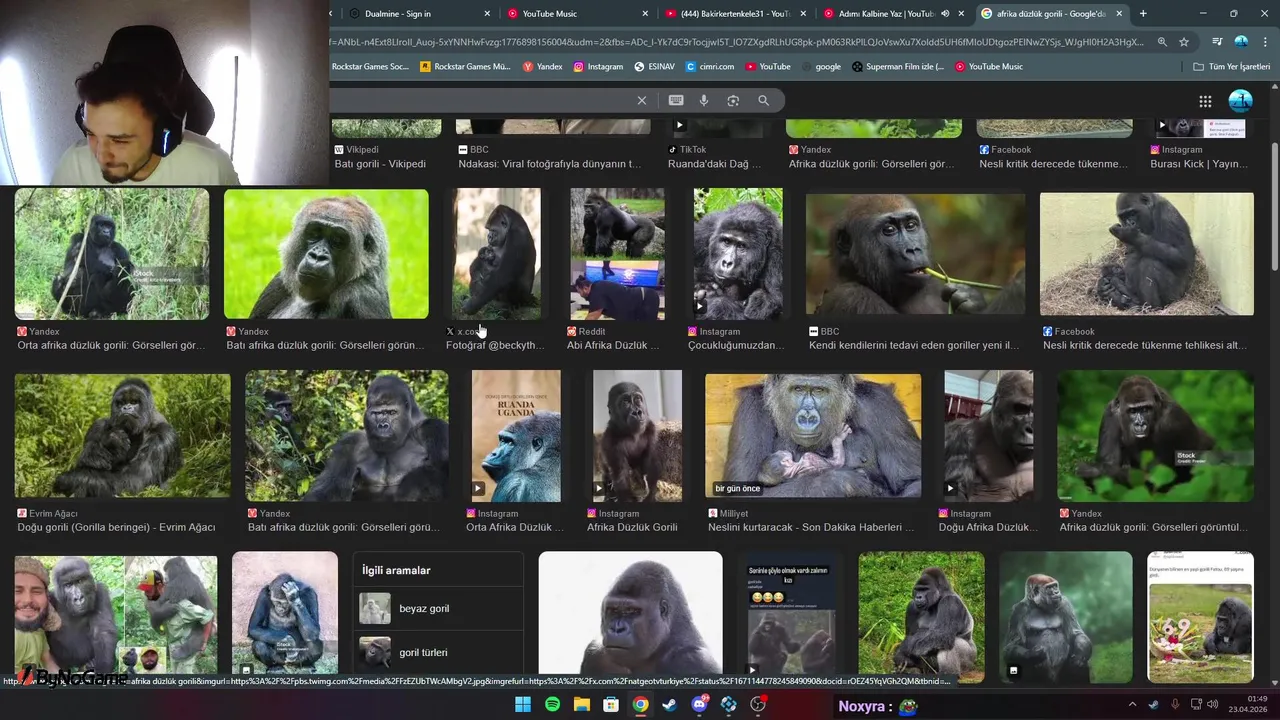Select the related search goril türleri
The height and width of the screenshot is (720, 1280).
coord(438,652)
